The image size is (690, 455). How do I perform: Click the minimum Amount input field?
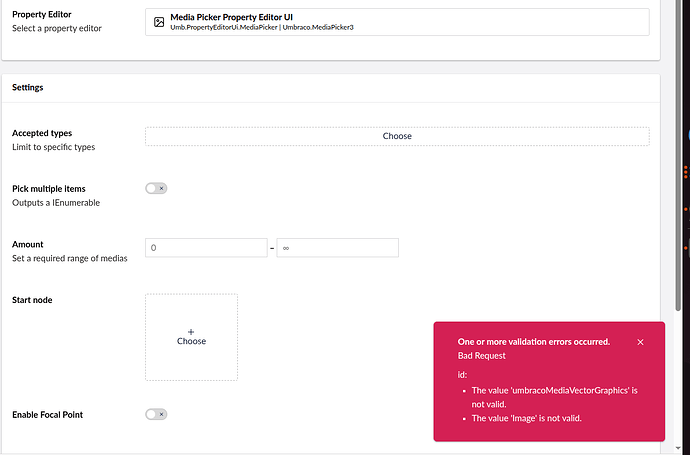click(x=206, y=248)
